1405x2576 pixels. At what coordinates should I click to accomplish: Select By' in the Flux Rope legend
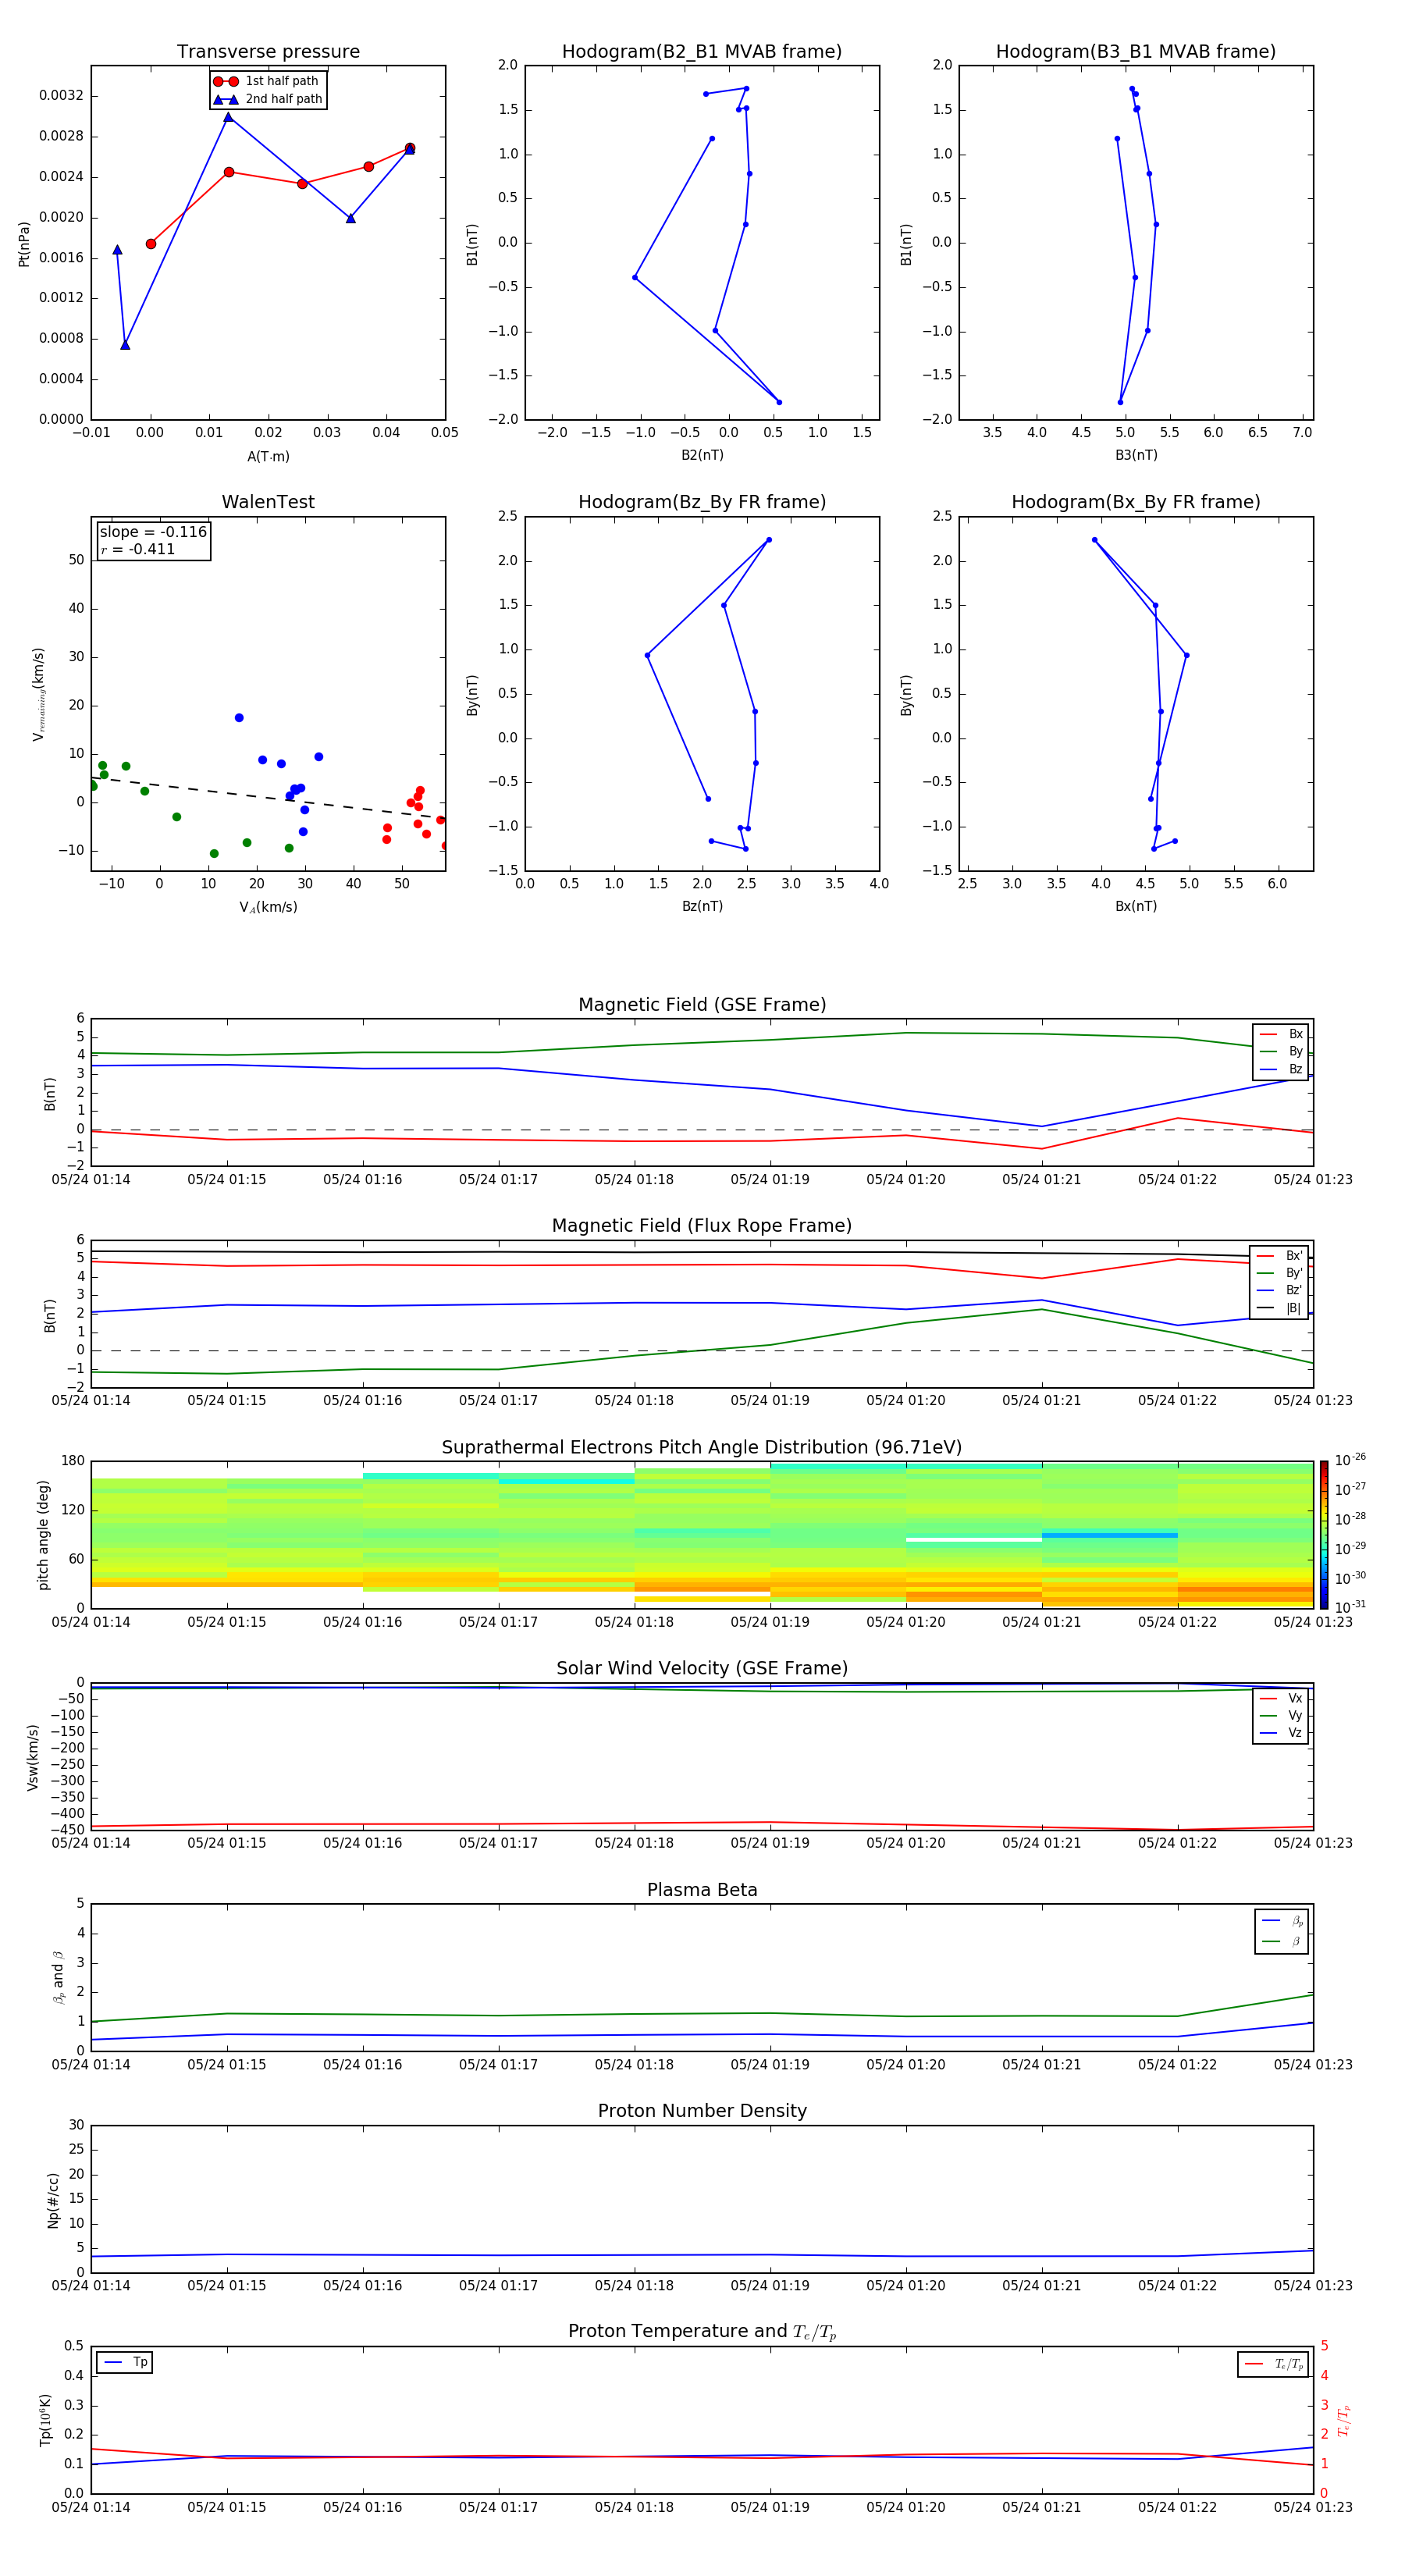(1279, 1273)
